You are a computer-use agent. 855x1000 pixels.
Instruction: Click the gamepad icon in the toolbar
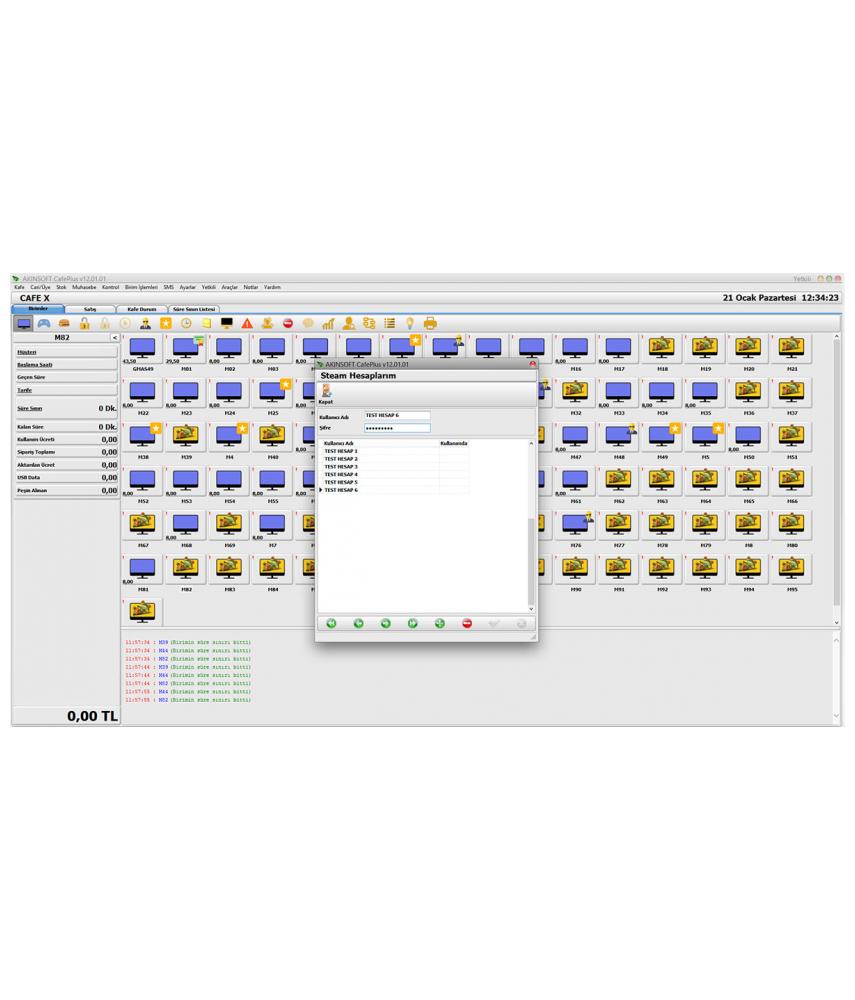coord(44,323)
